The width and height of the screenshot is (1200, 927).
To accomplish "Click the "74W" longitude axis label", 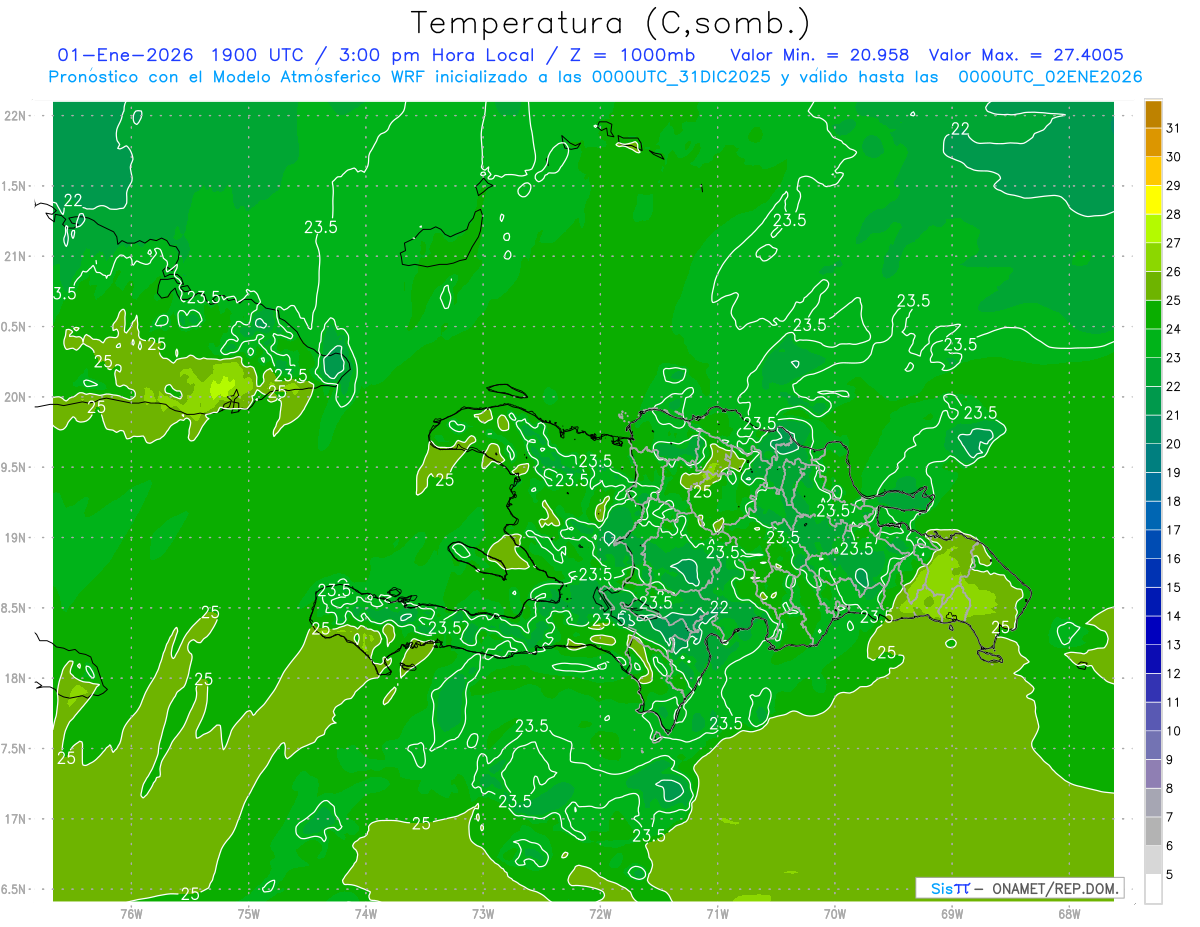I will click(x=366, y=913).
